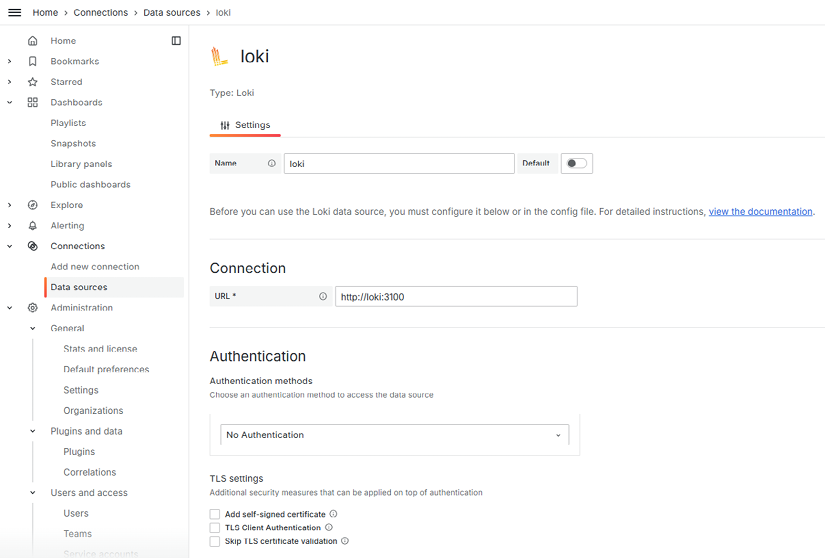Collapse Plugins and data subsection
This screenshot has width=825, height=558.
33,431
